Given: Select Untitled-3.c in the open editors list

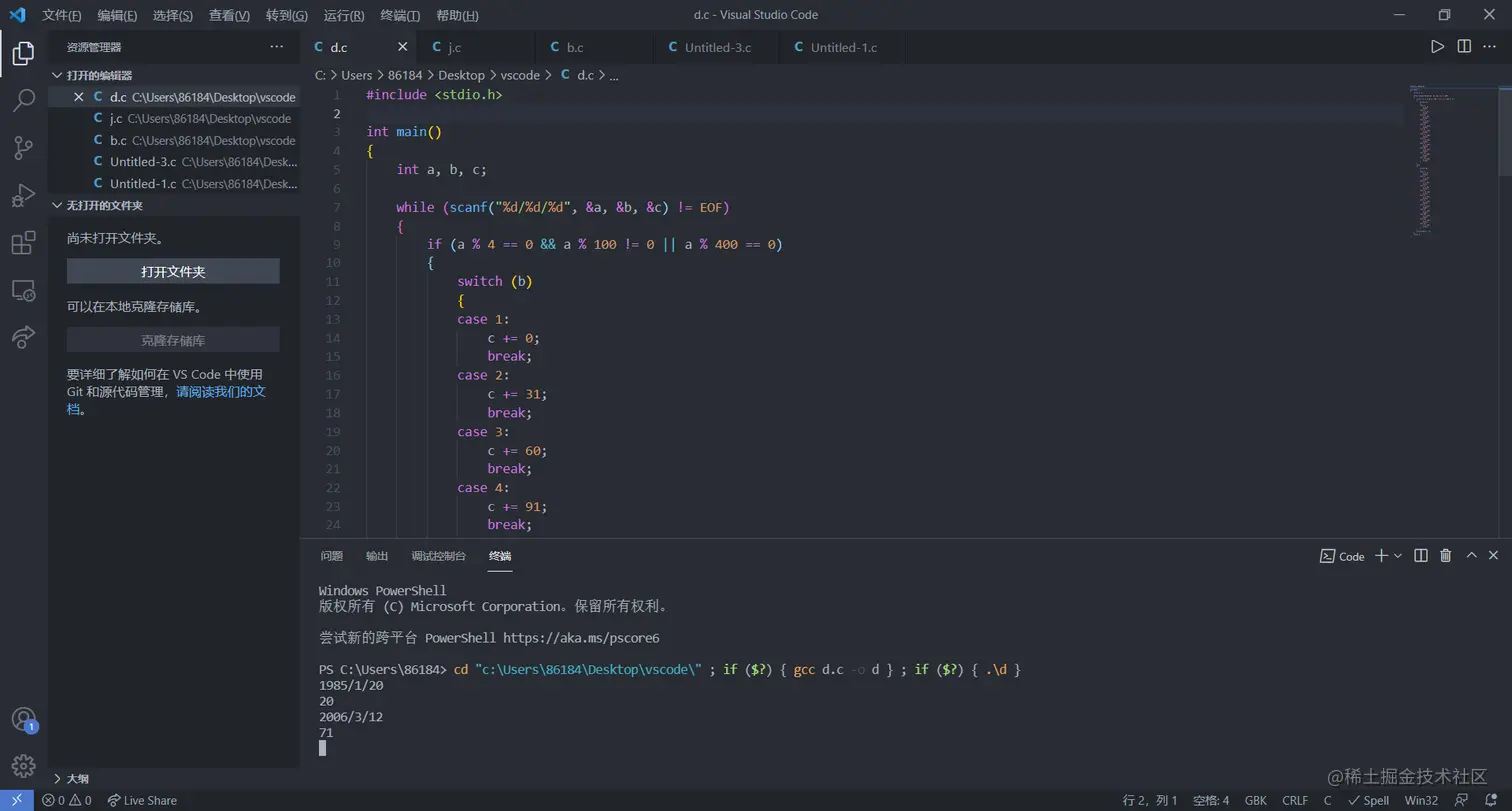Looking at the screenshot, I should [174, 160].
